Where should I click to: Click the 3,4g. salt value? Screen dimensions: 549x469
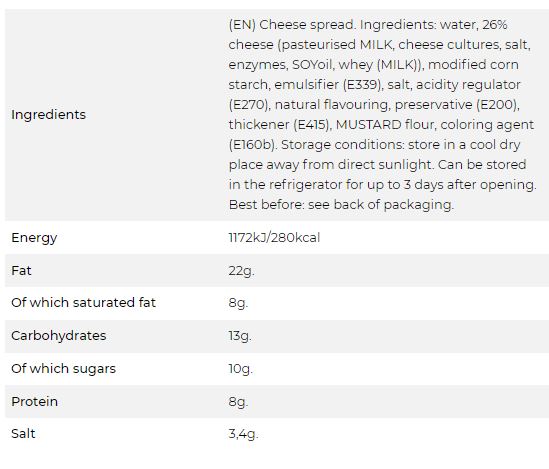(x=243, y=434)
